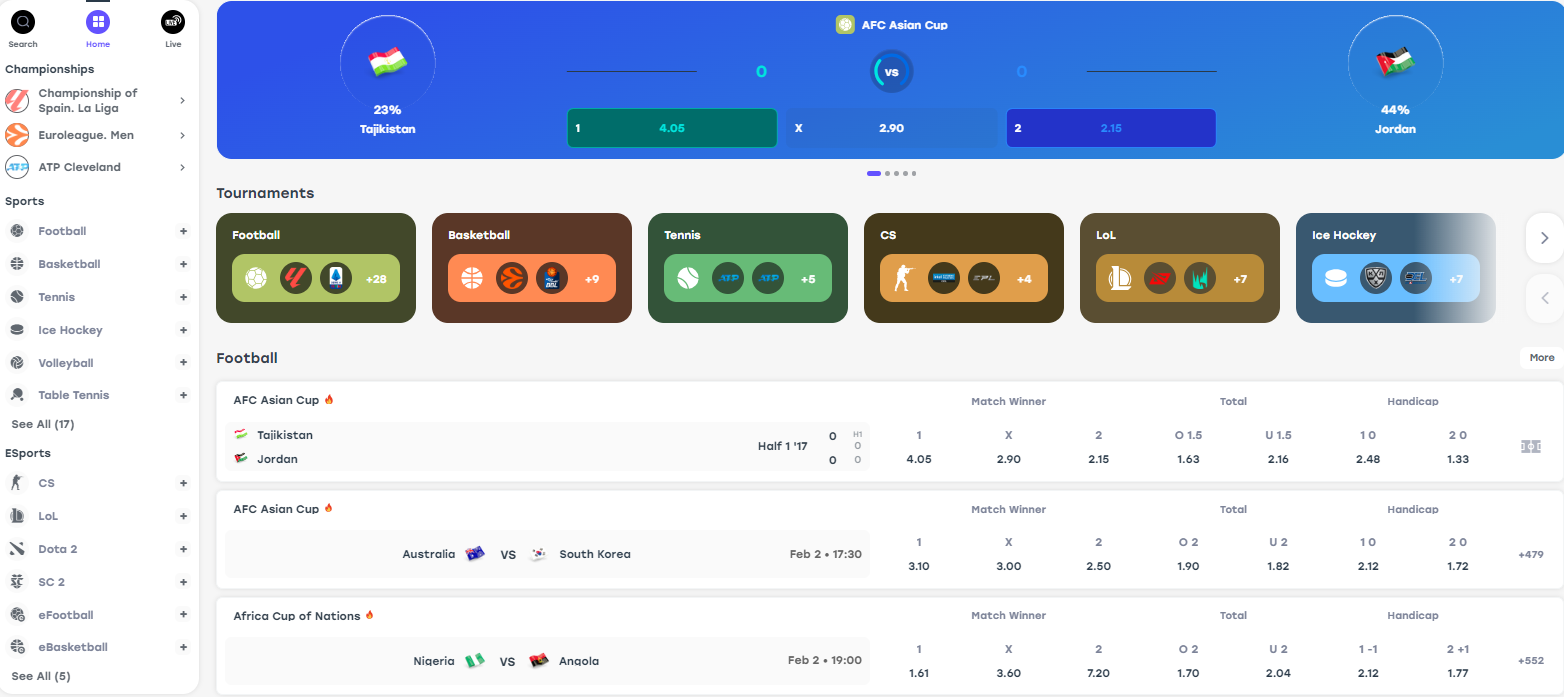Image resolution: width=1564 pixels, height=697 pixels.
Task: Expand the Football sport in sidebar
Action: pos(183,231)
